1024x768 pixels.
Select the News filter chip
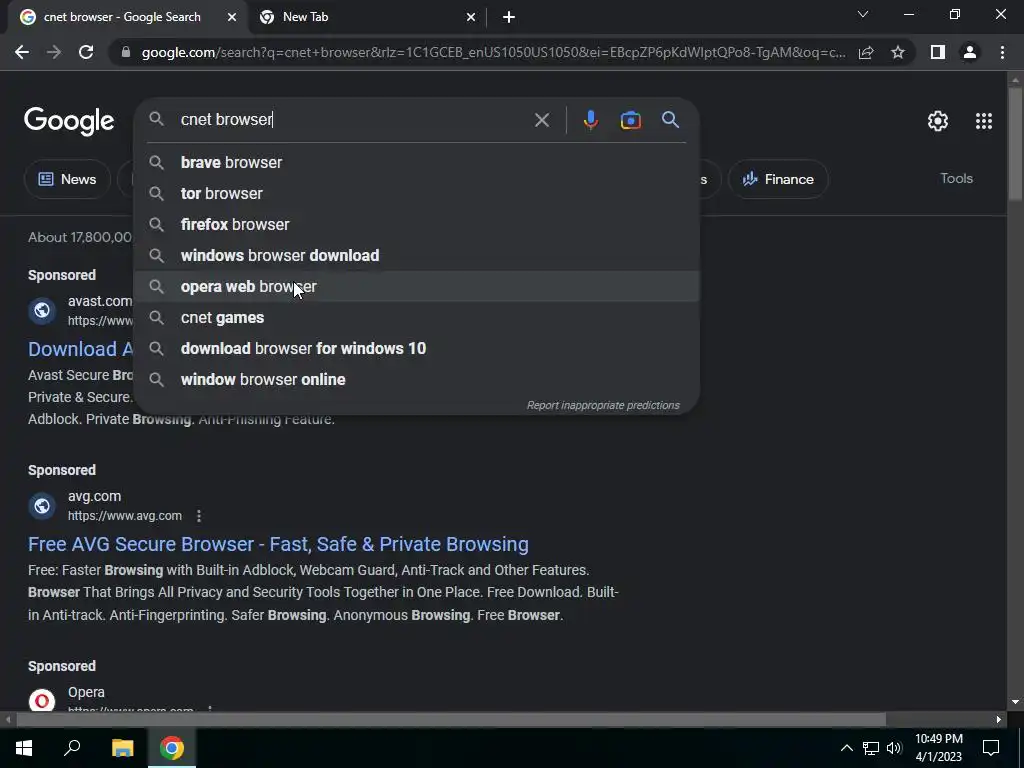tap(67, 179)
